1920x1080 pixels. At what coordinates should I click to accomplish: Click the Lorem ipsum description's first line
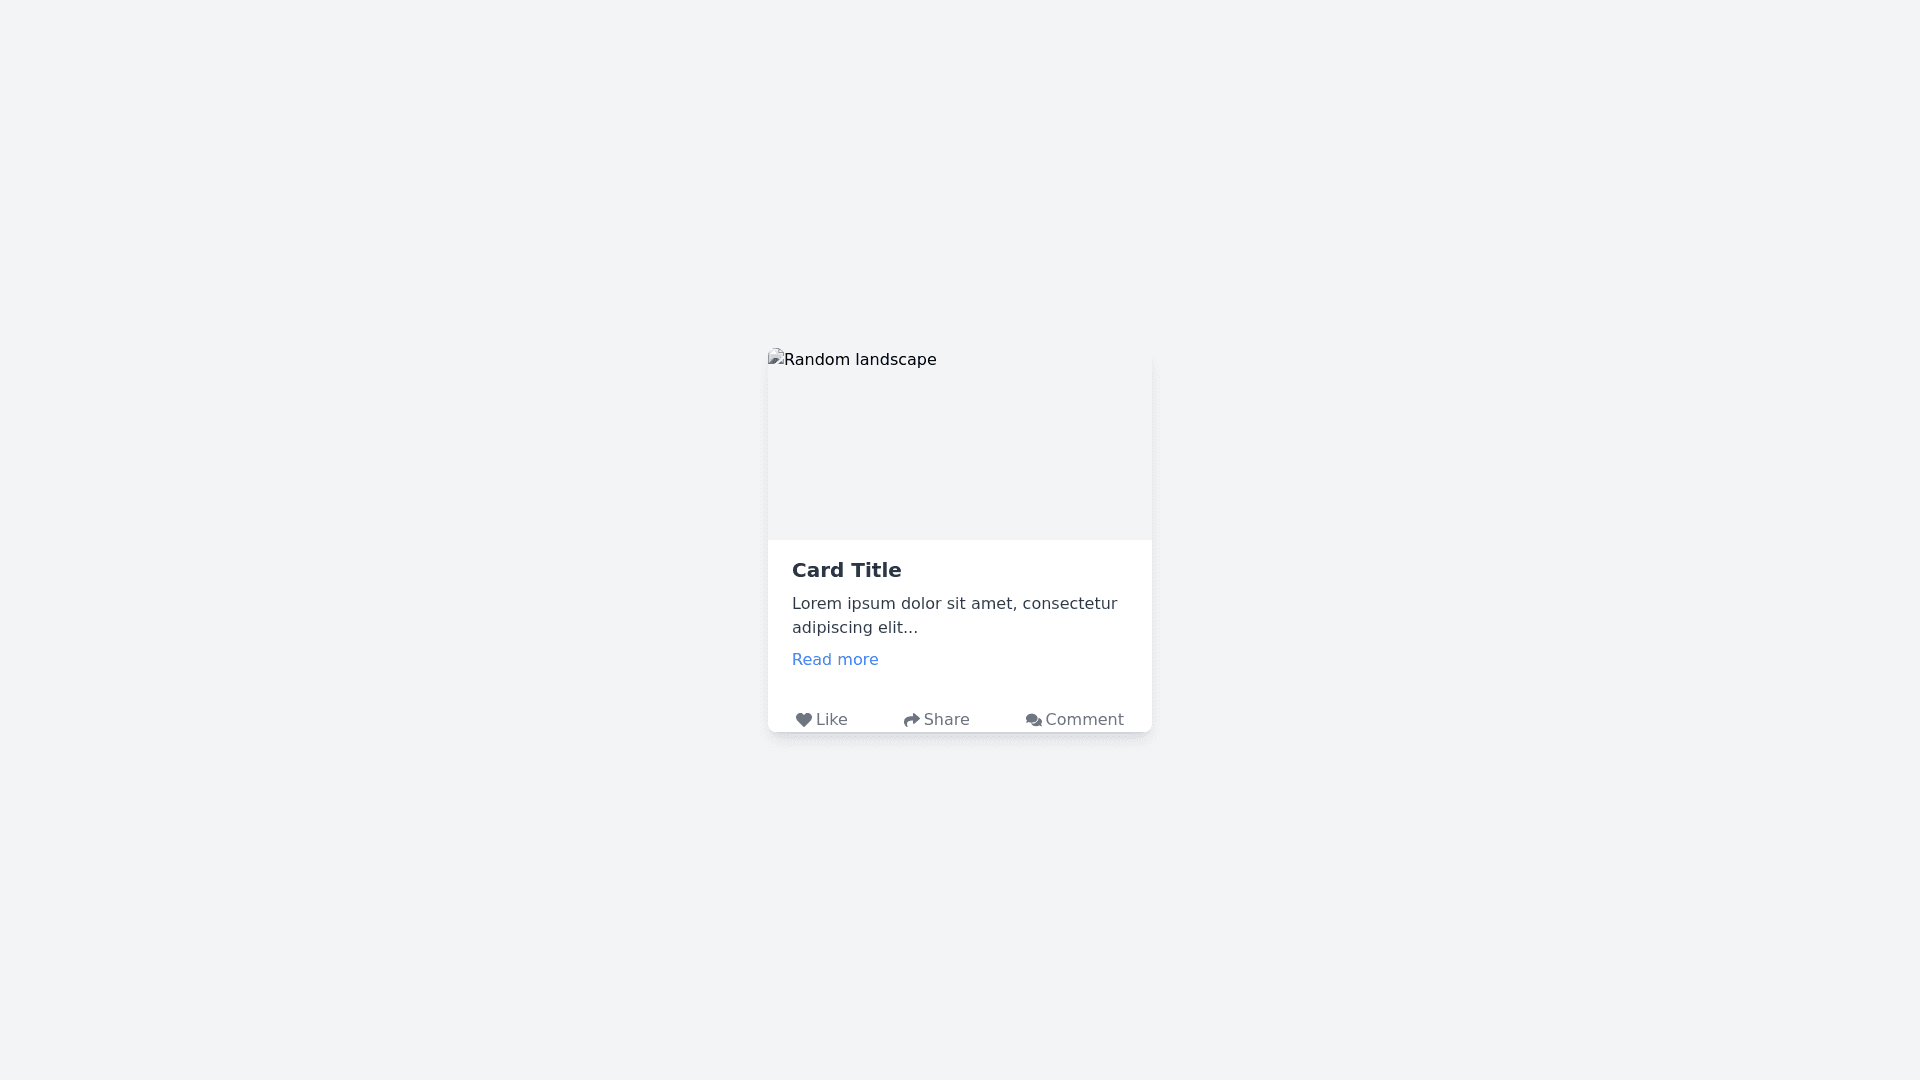[x=954, y=604]
